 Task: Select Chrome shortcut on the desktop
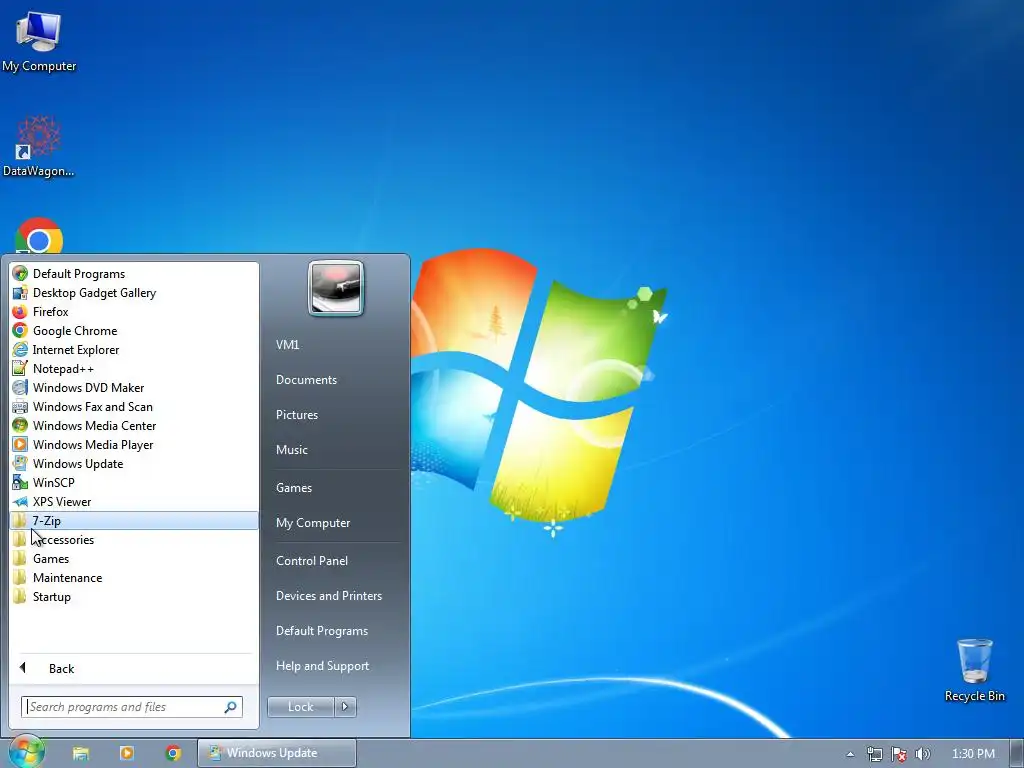(x=39, y=236)
